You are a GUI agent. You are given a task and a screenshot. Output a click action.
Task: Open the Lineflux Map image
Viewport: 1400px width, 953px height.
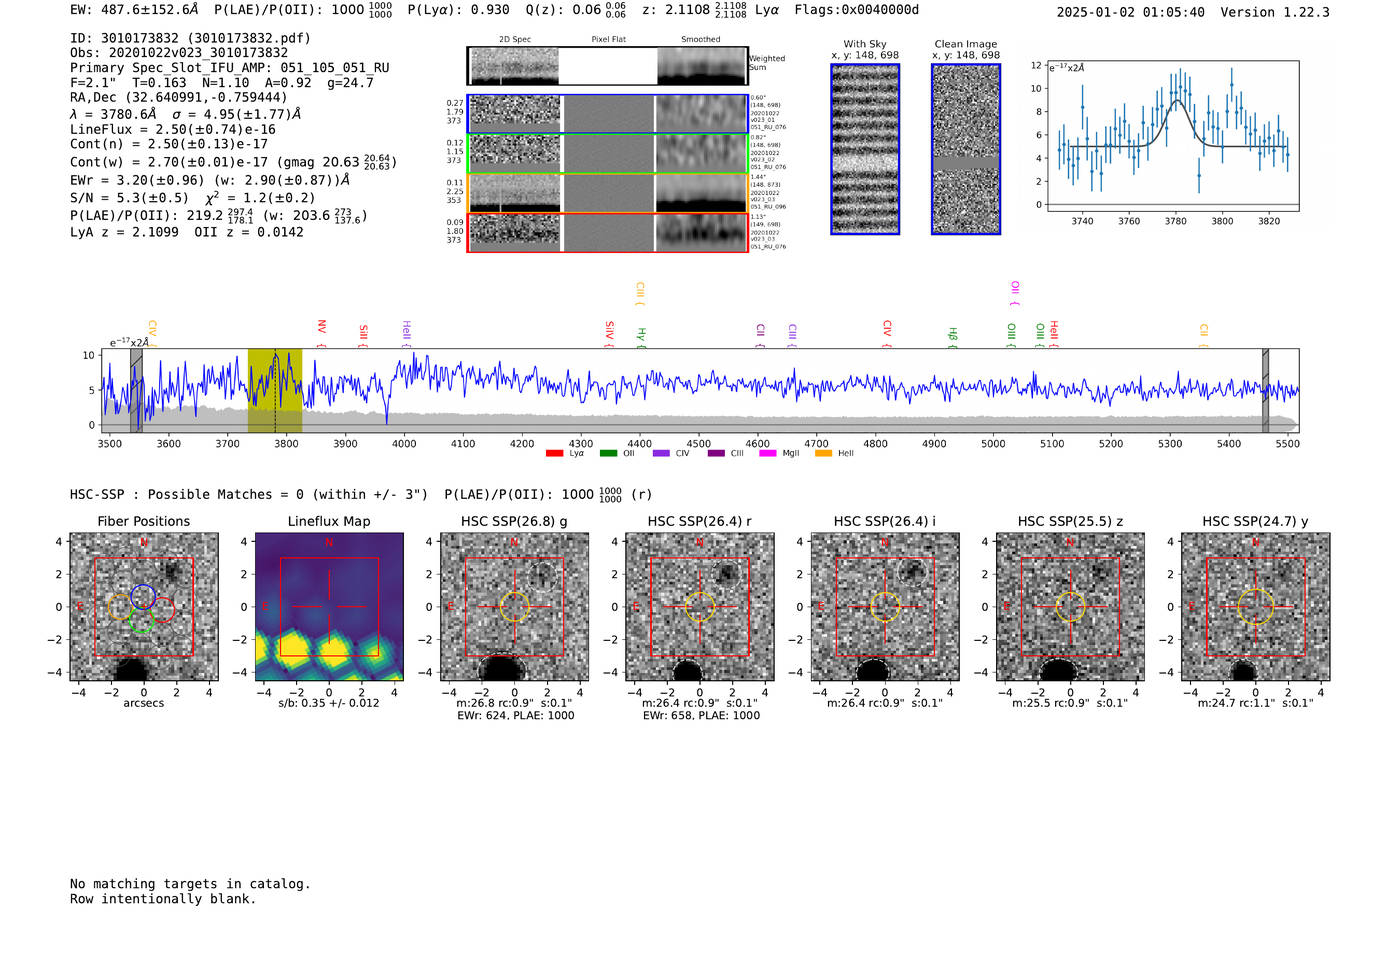(x=329, y=607)
